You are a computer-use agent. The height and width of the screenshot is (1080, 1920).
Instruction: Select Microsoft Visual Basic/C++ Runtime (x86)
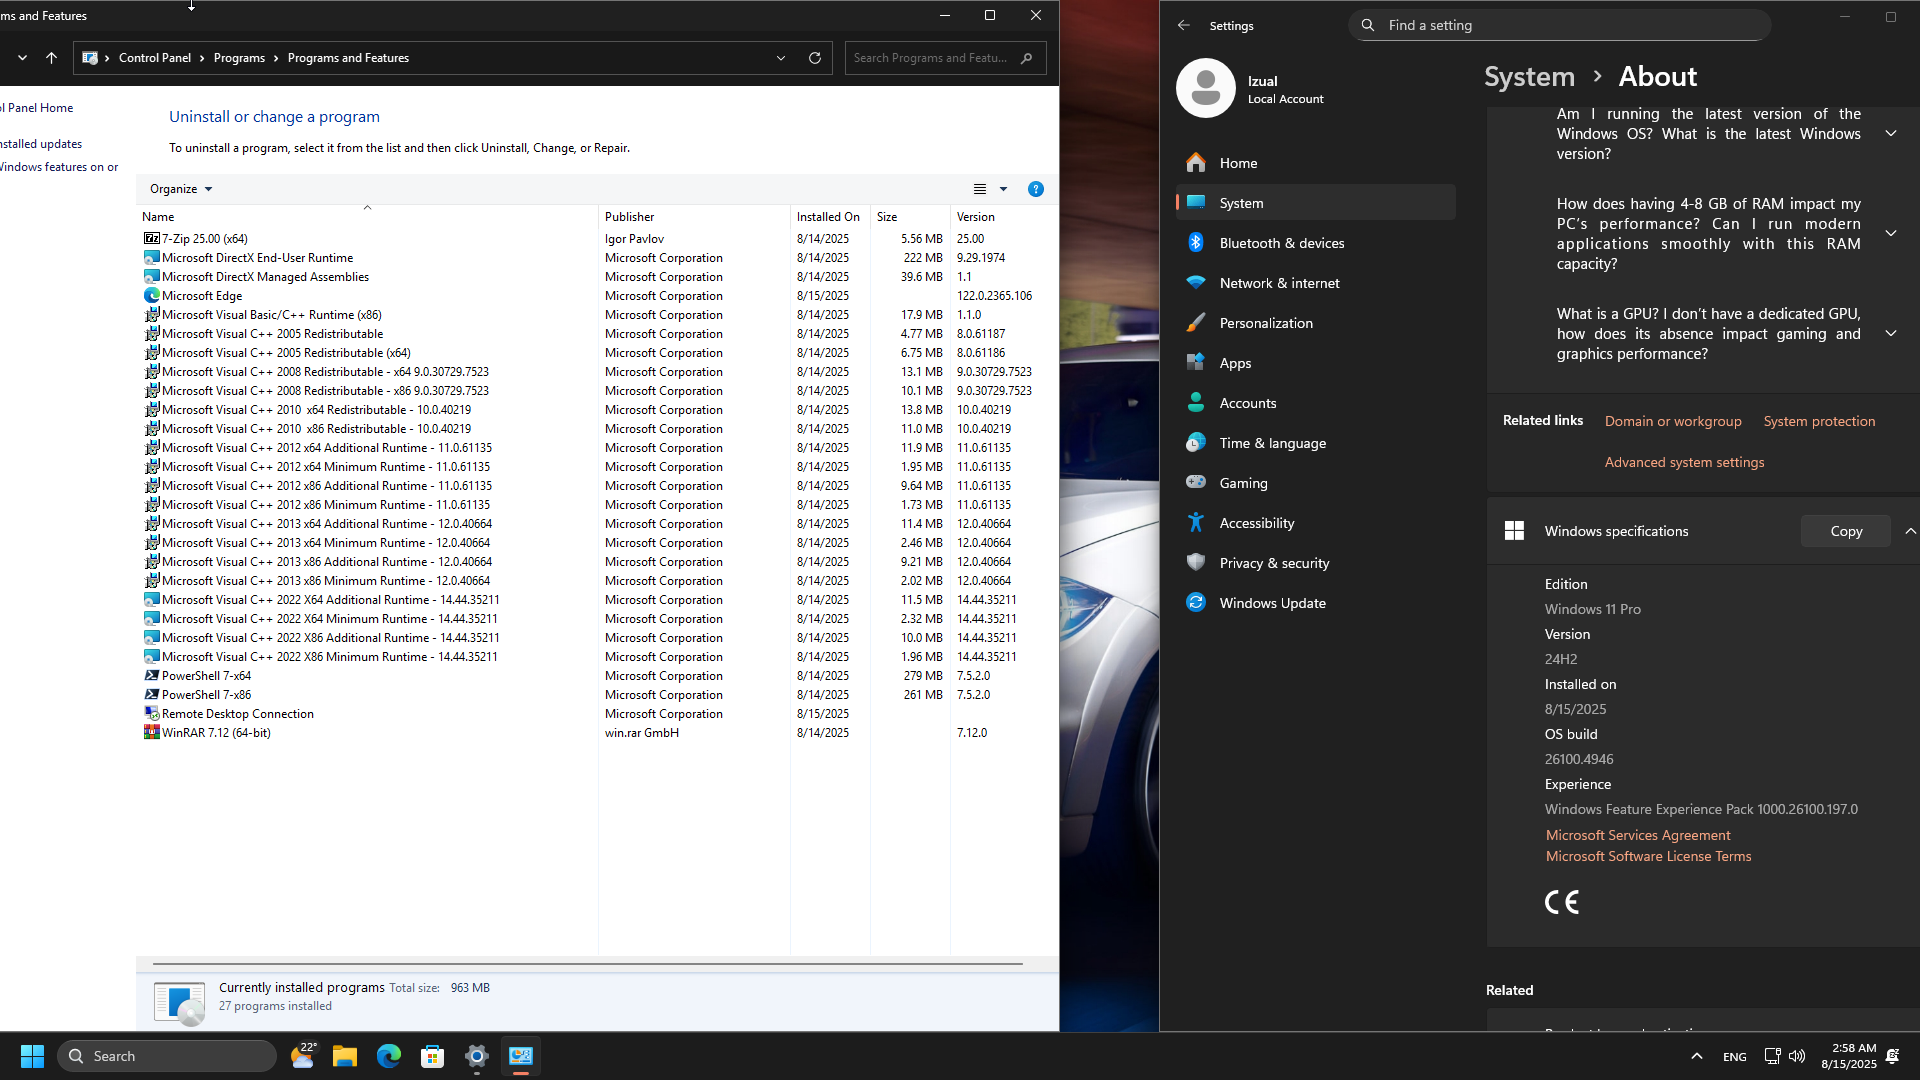point(596,315)
